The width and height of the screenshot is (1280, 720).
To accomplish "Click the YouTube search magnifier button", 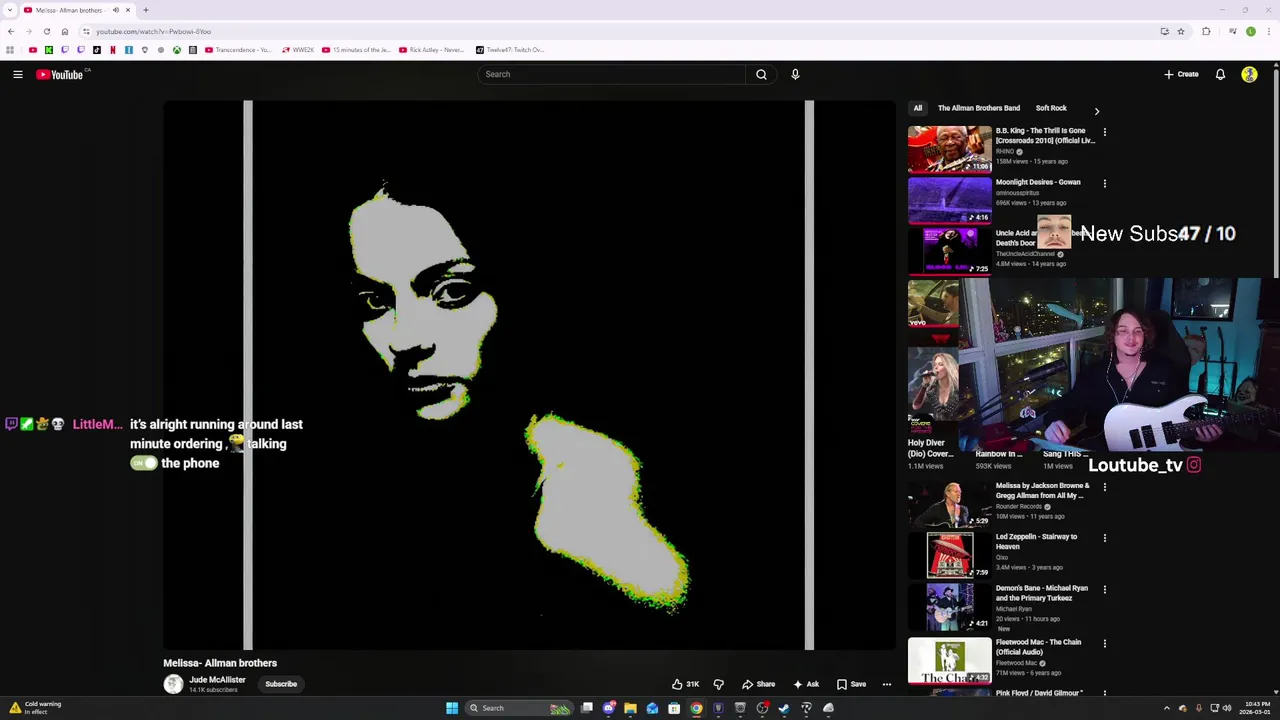I will click(x=761, y=74).
